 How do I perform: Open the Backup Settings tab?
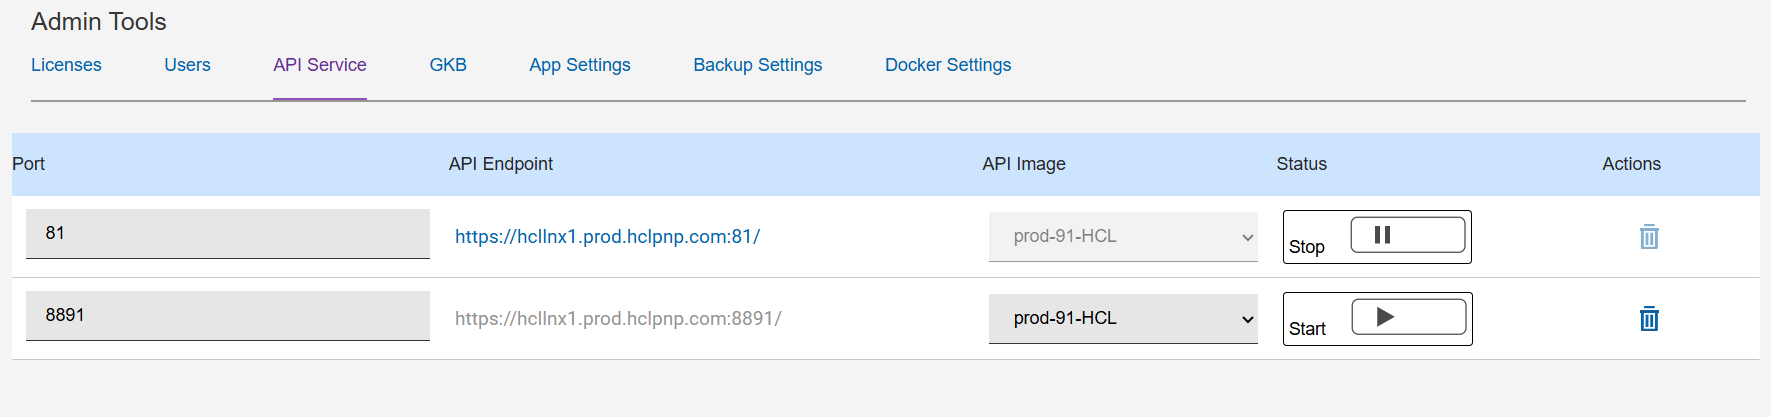point(757,65)
